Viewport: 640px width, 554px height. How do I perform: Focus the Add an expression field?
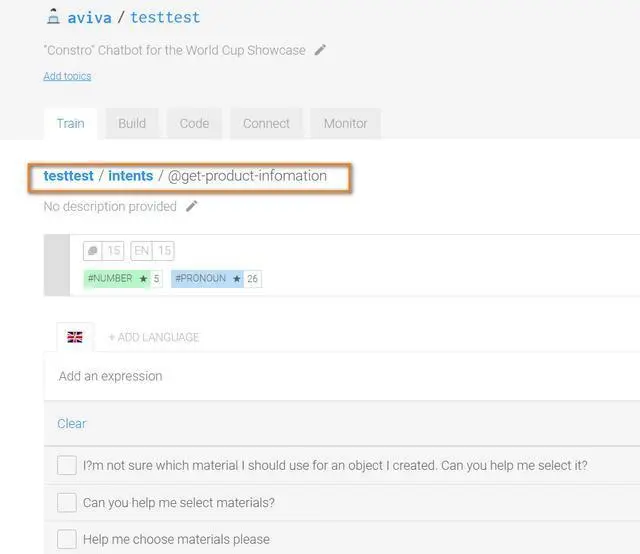pyautogui.click(x=342, y=376)
